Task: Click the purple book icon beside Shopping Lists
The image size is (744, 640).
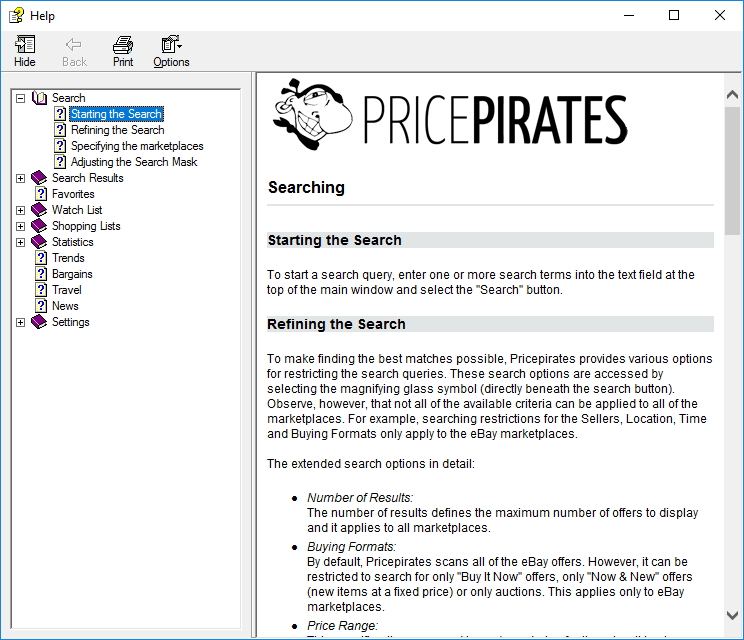Action: pyautogui.click(x=39, y=226)
